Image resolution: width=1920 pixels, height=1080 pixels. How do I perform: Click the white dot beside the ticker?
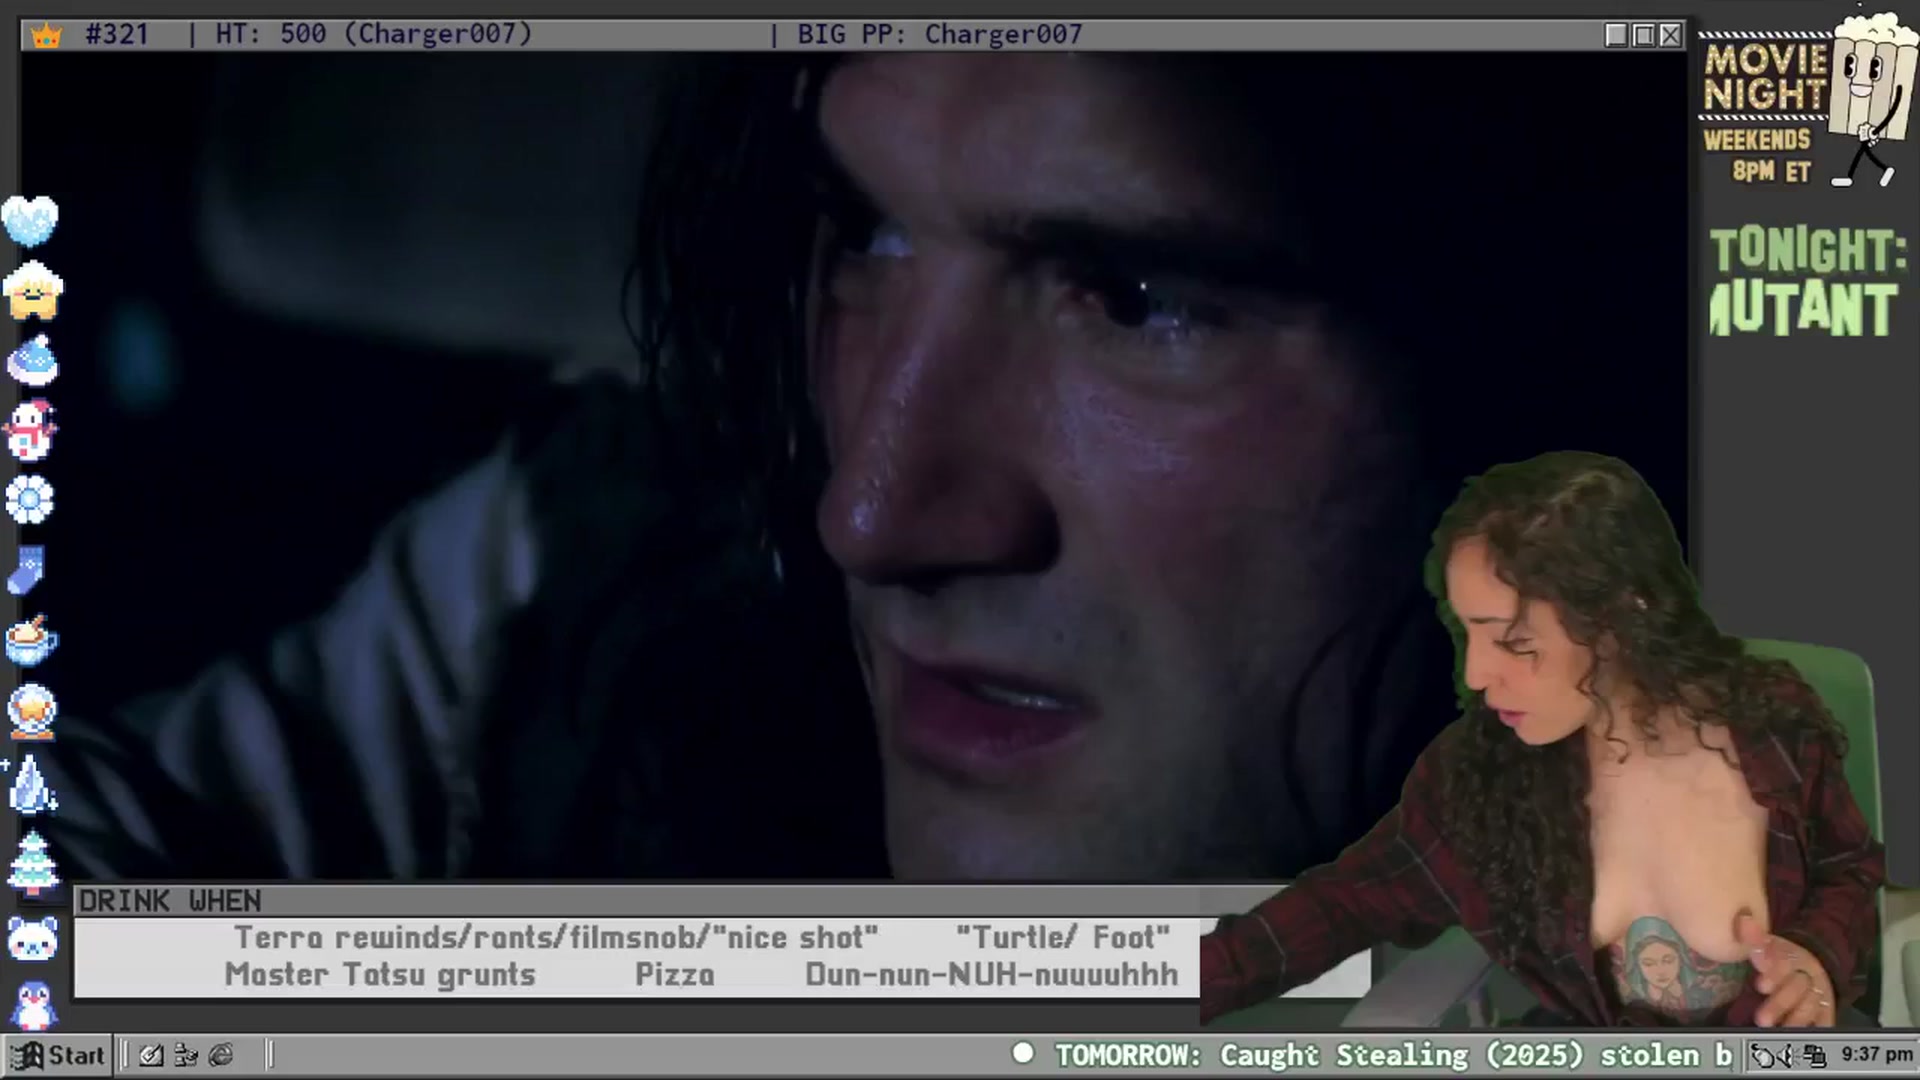[x=1023, y=1053]
